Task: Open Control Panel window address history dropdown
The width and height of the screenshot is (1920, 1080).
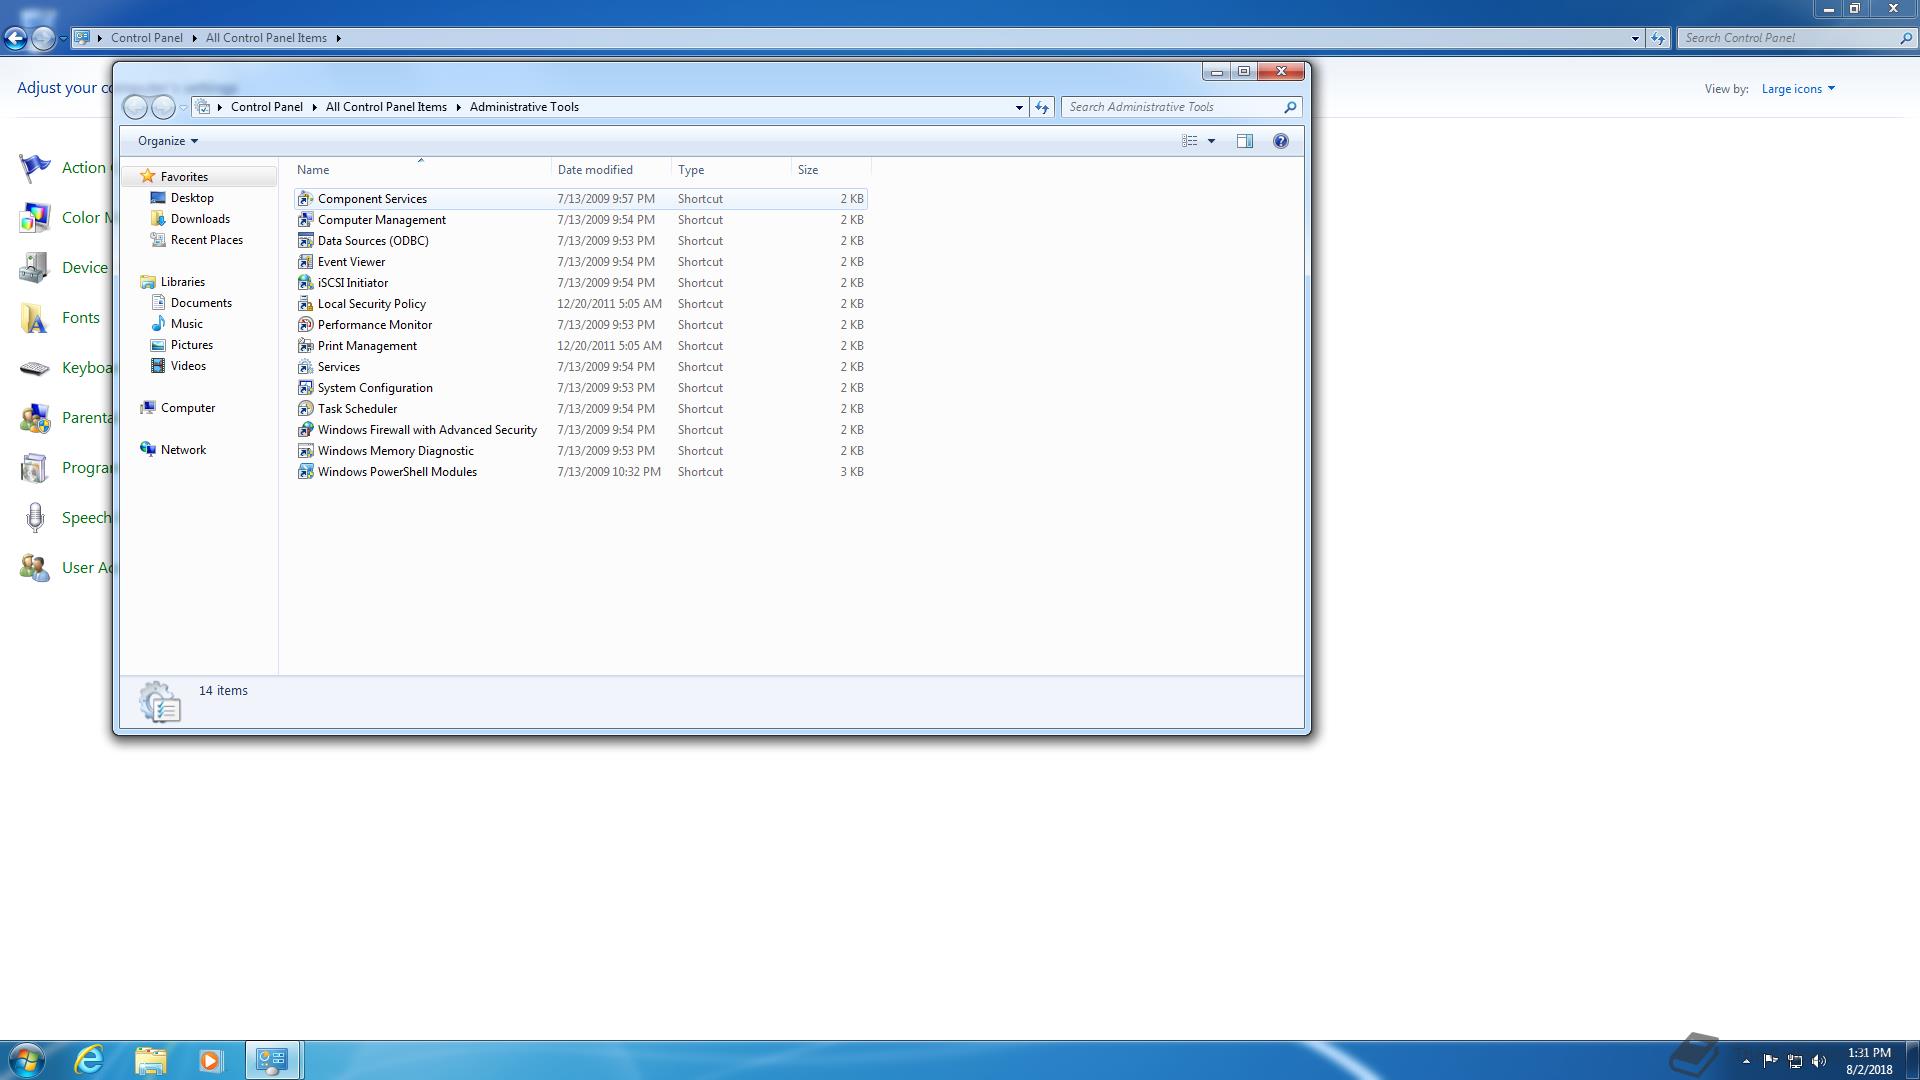Action: tap(1635, 38)
